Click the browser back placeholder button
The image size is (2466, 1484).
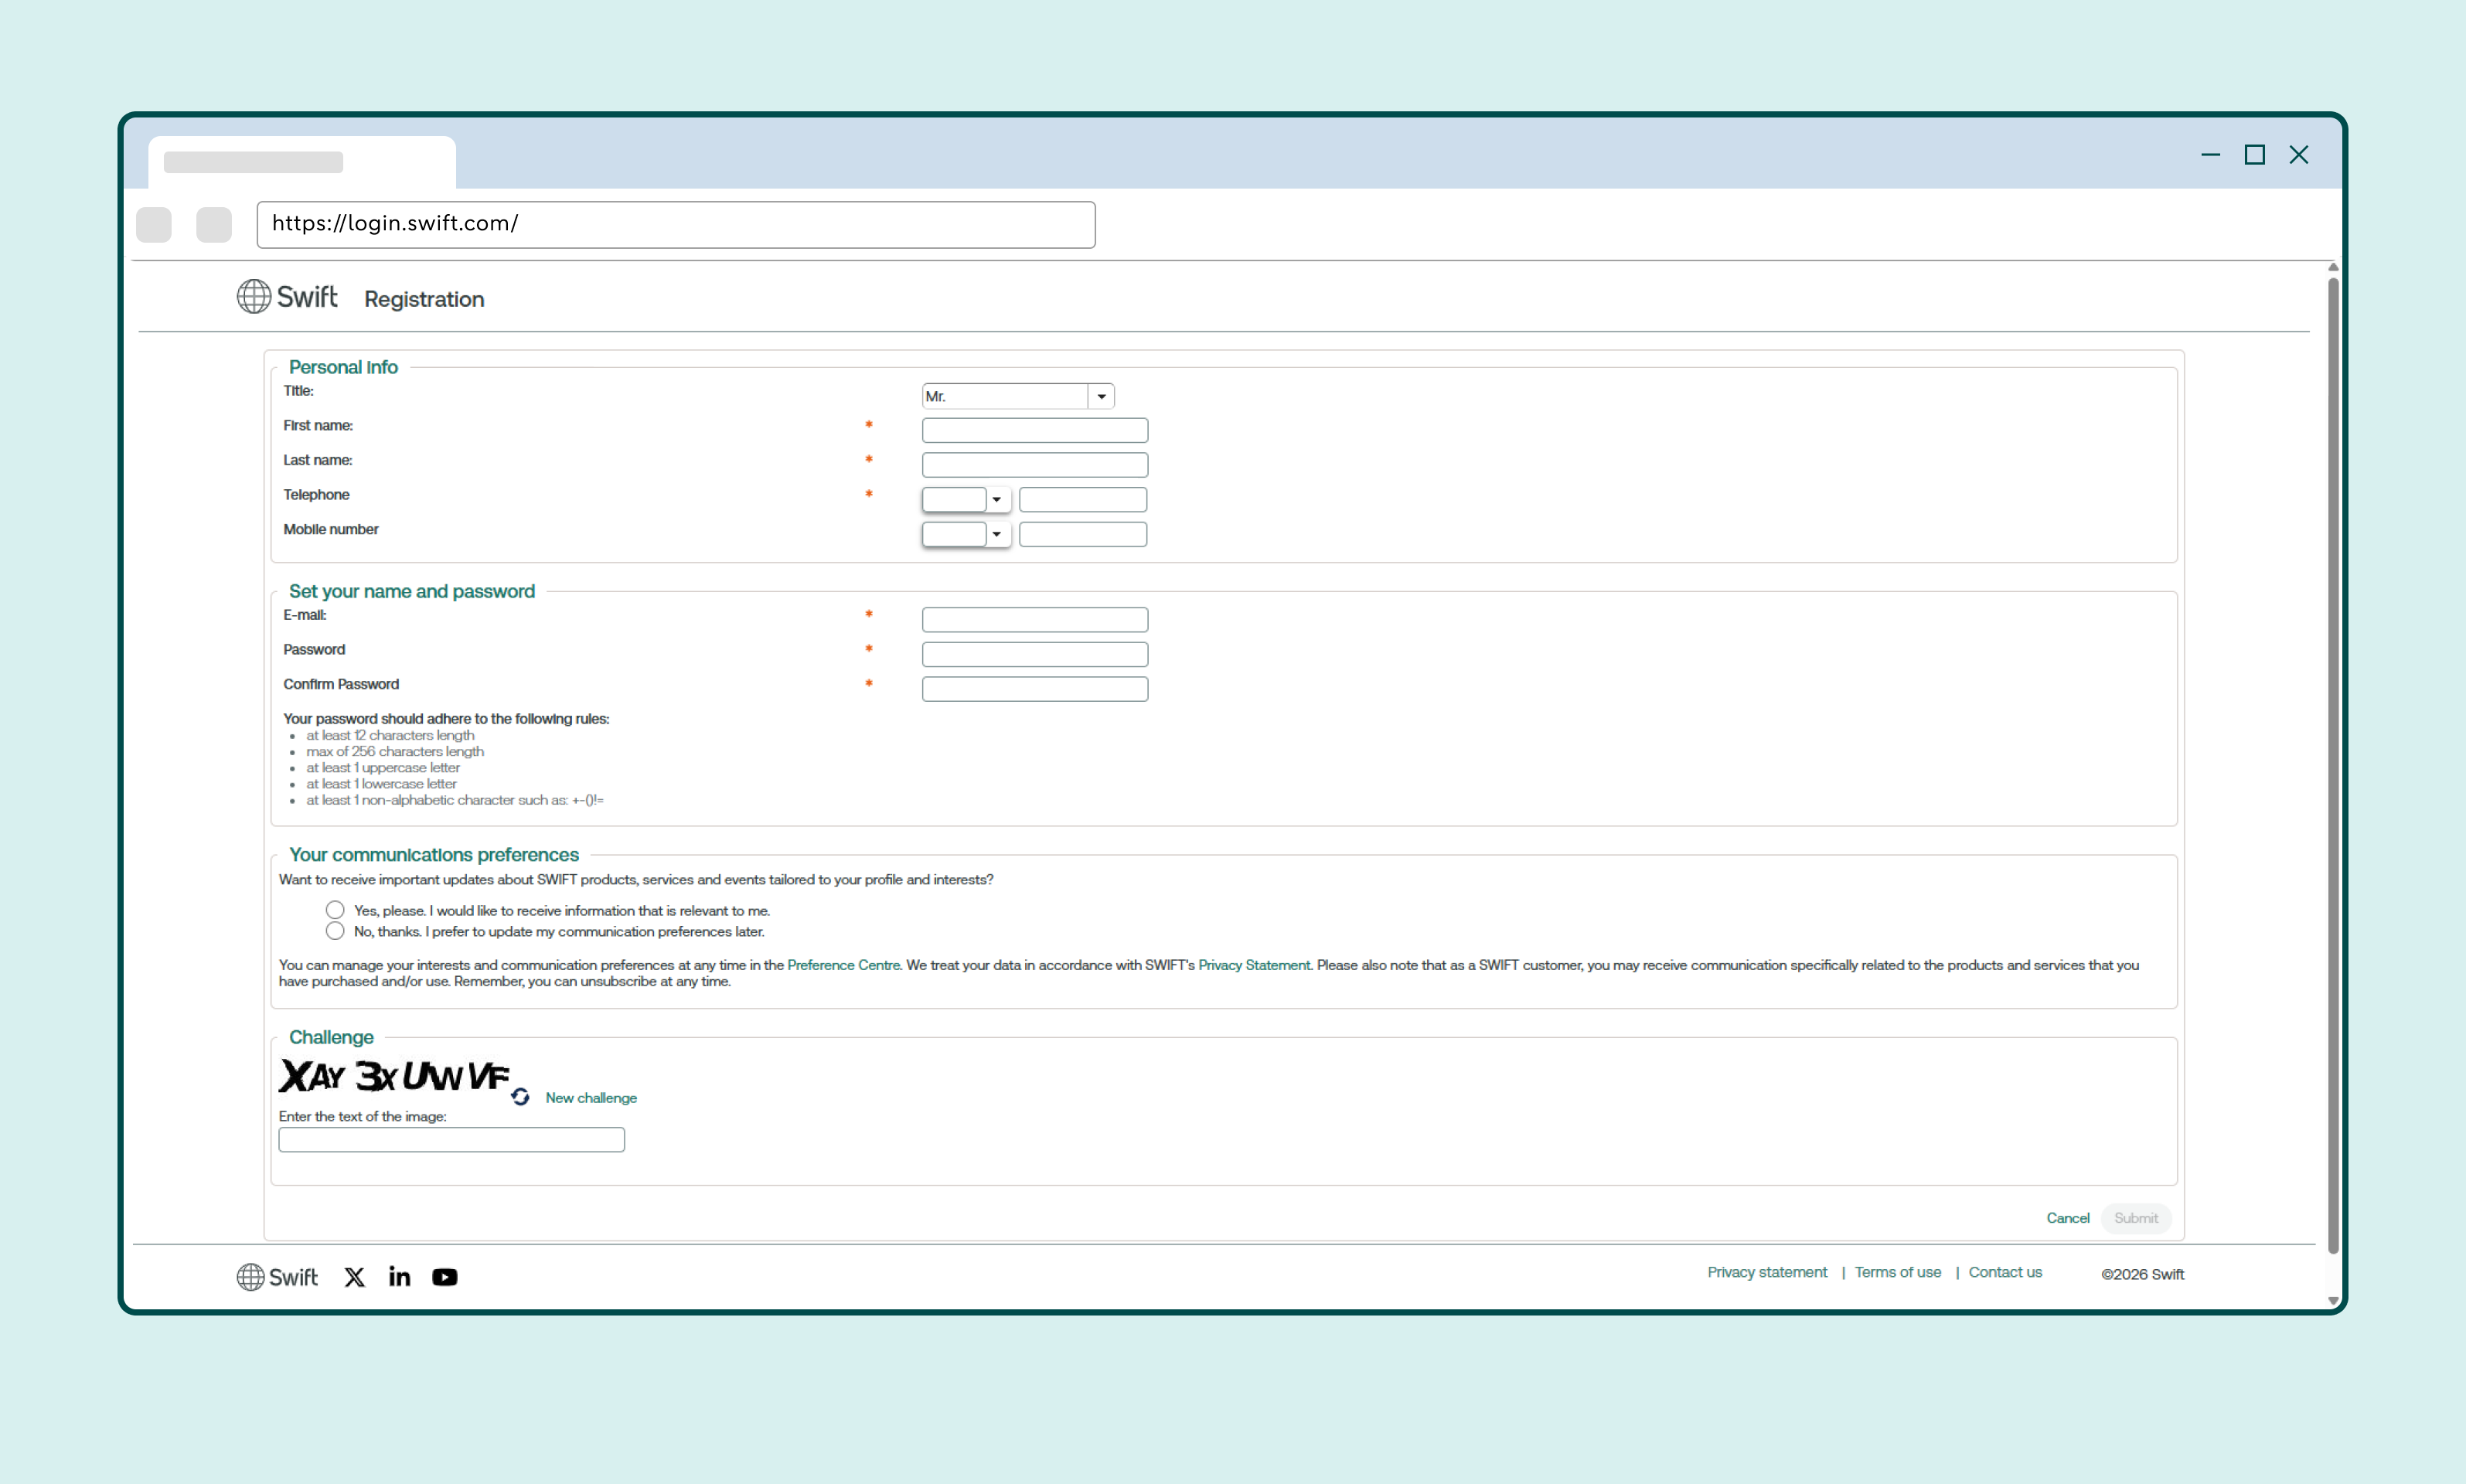tap(154, 225)
